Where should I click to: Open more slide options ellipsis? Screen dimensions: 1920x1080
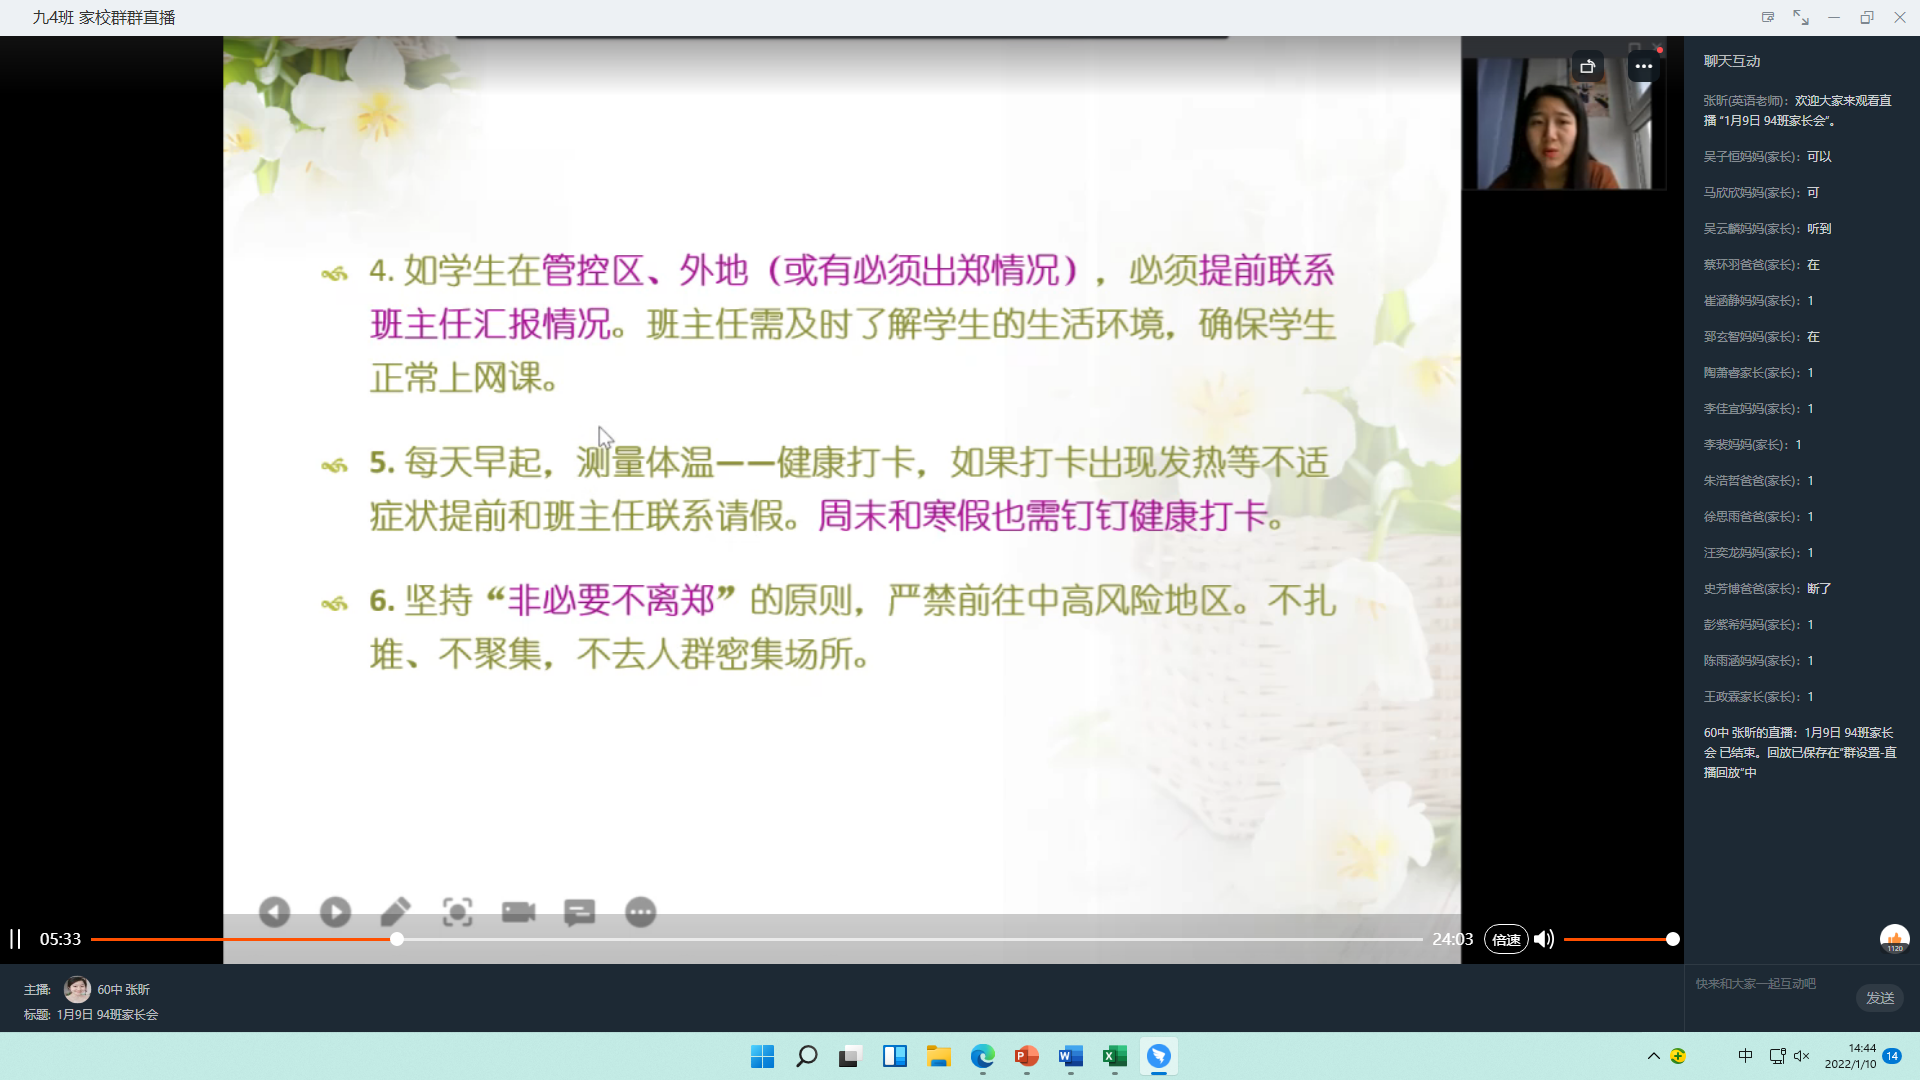[640, 912]
